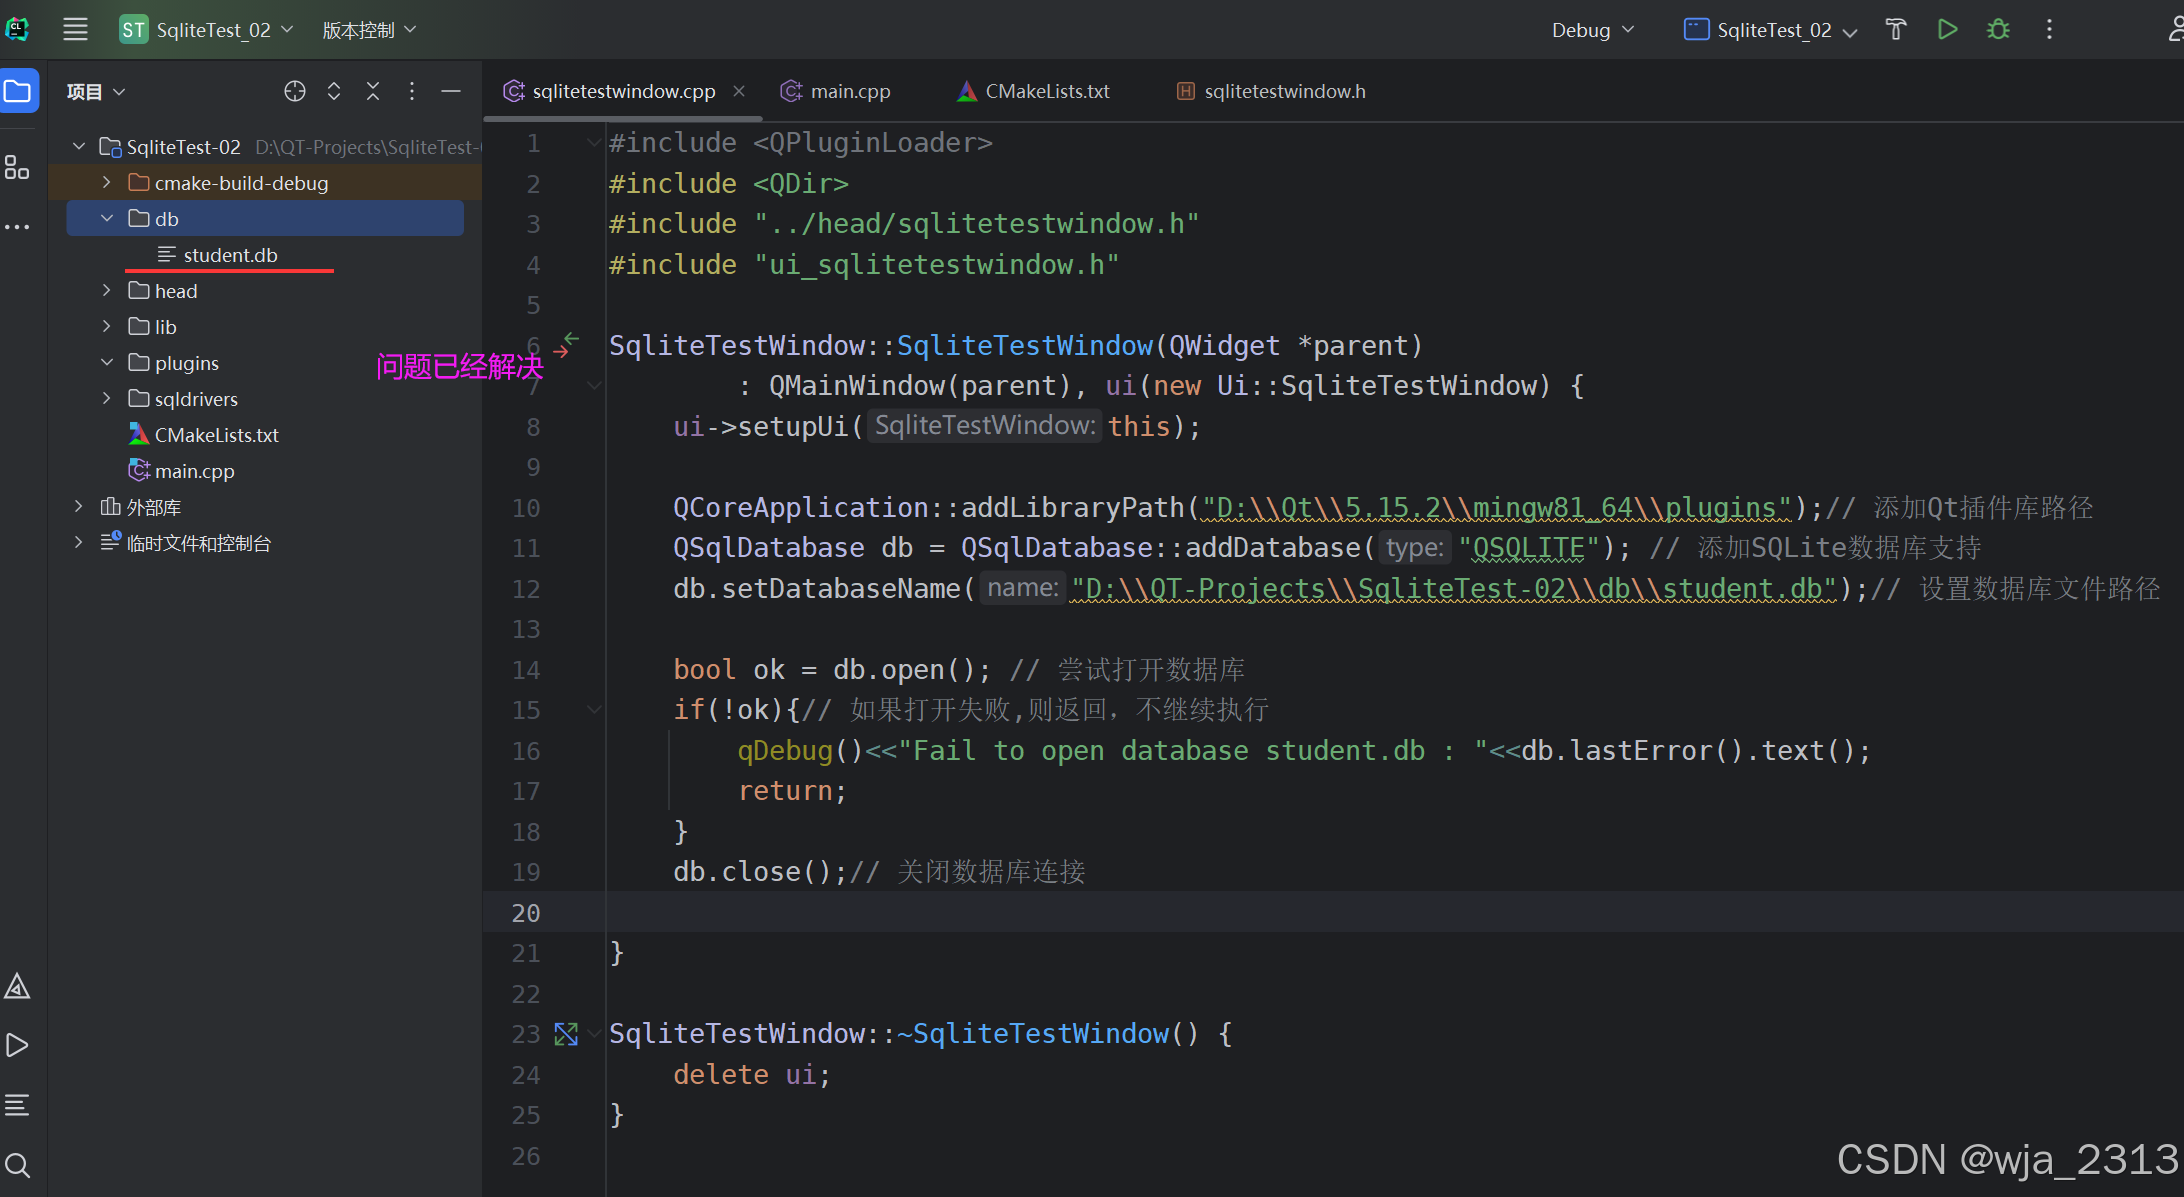
Task: Start debugging with the bug icon
Action: (x=1997, y=29)
